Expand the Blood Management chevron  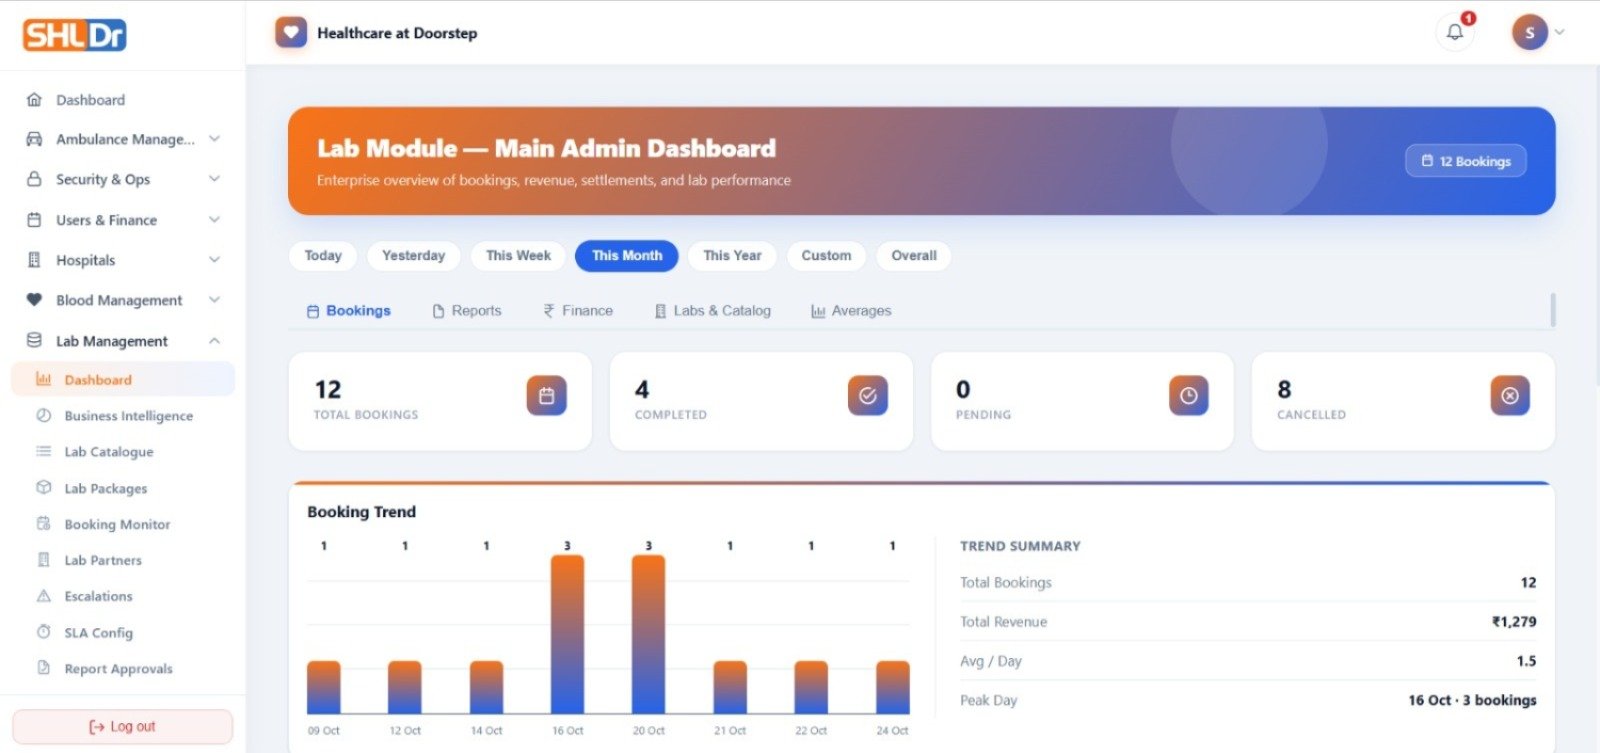(x=214, y=300)
